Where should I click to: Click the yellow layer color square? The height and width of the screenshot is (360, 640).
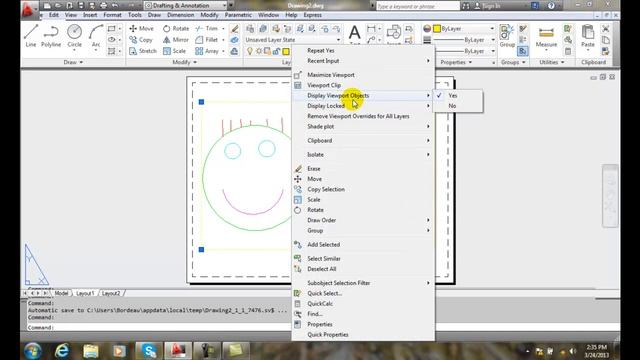pos(286,51)
